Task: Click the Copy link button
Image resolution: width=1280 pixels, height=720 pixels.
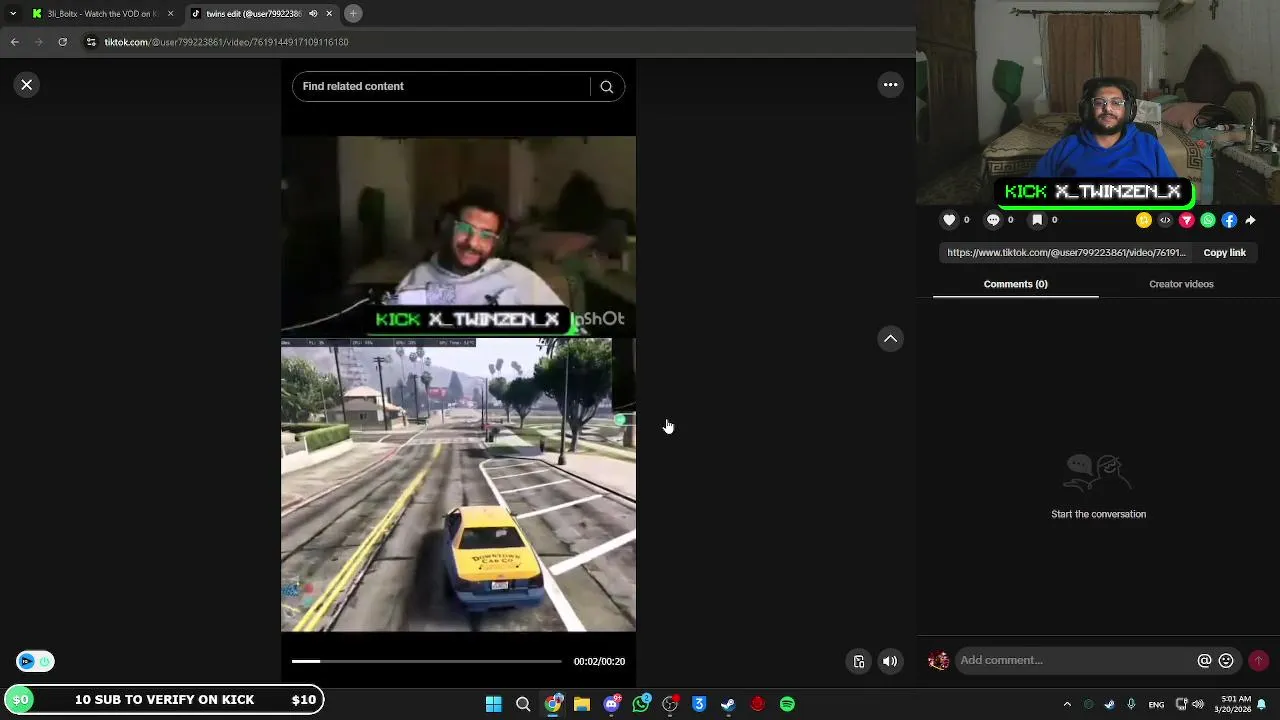Action: click(x=1224, y=253)
